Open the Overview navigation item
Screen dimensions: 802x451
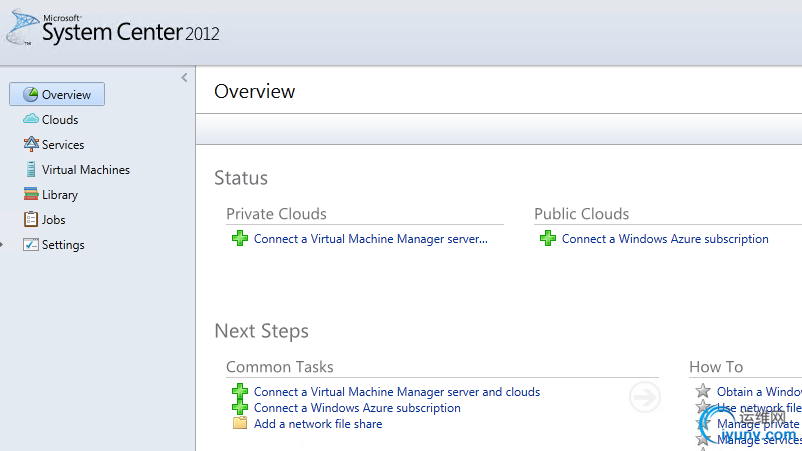coord(57,94)
